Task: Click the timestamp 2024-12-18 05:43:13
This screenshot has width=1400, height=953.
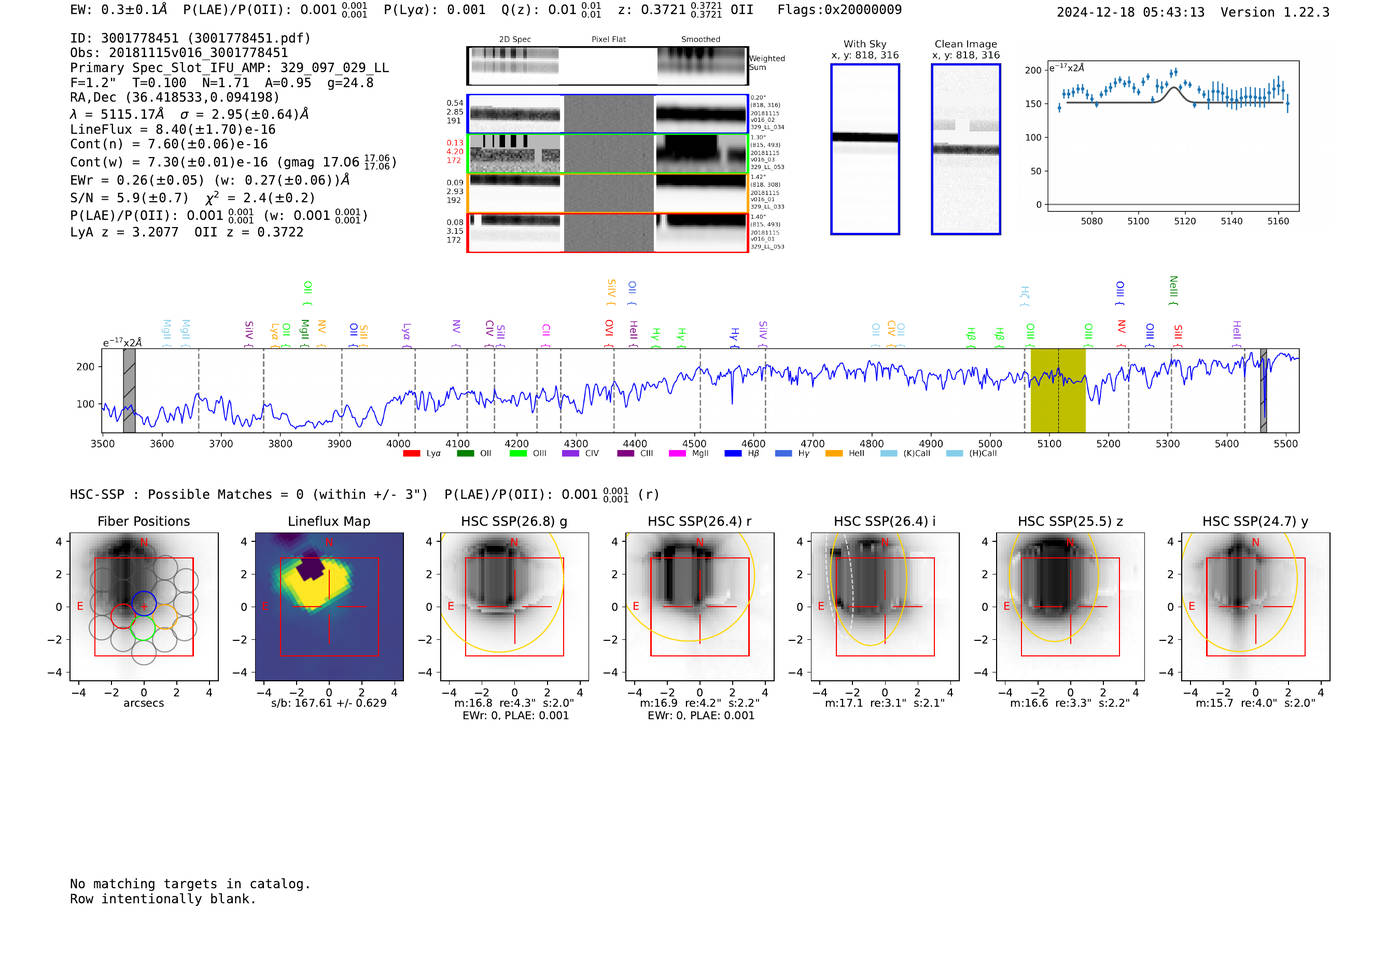Action: click(1131, 12)
